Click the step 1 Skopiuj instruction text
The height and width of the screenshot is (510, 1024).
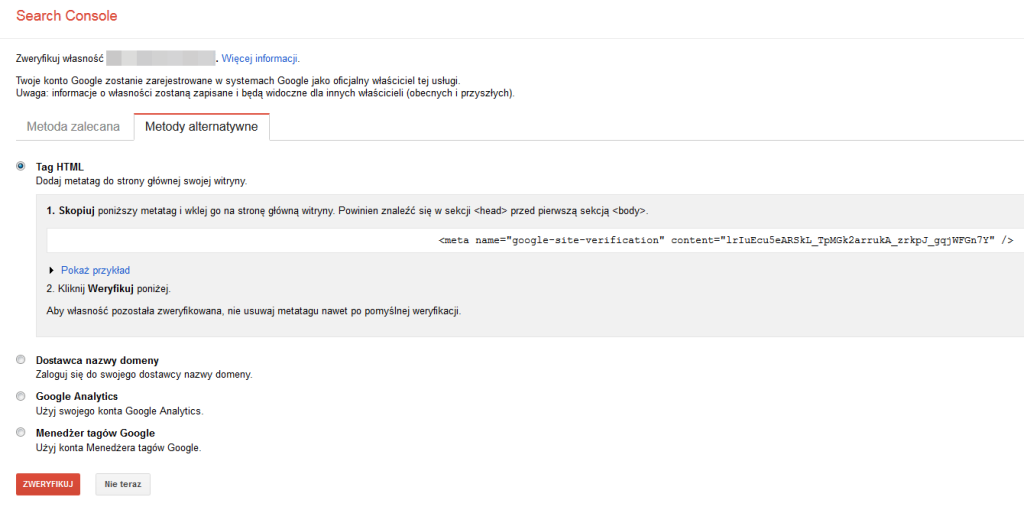347,212
